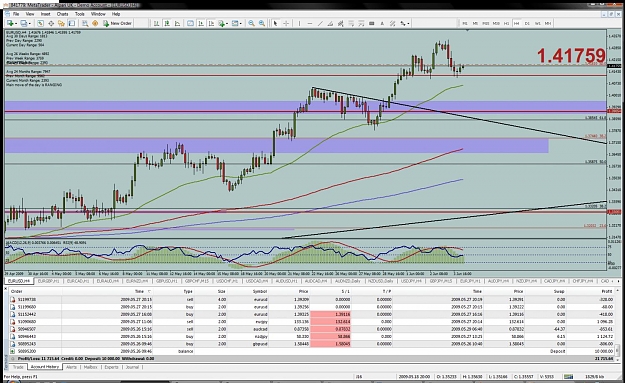Sort history by Profit column header

(x=590, y=291)
